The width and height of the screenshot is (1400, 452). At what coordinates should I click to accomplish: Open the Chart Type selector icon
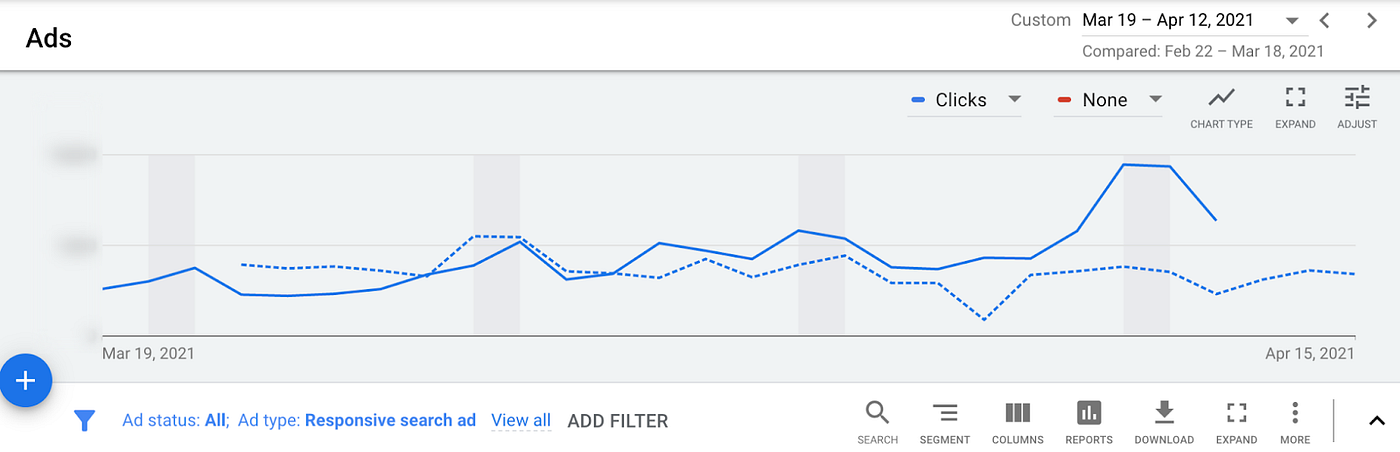click(1221, 98)
